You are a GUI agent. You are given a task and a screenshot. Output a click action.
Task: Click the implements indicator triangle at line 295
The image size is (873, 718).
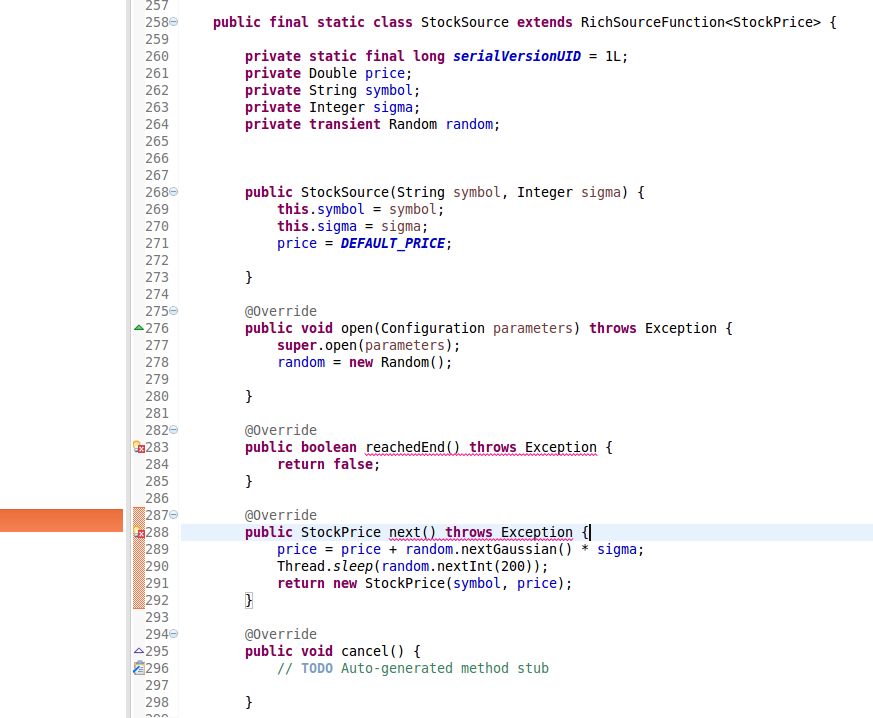(x=139, y=651)
